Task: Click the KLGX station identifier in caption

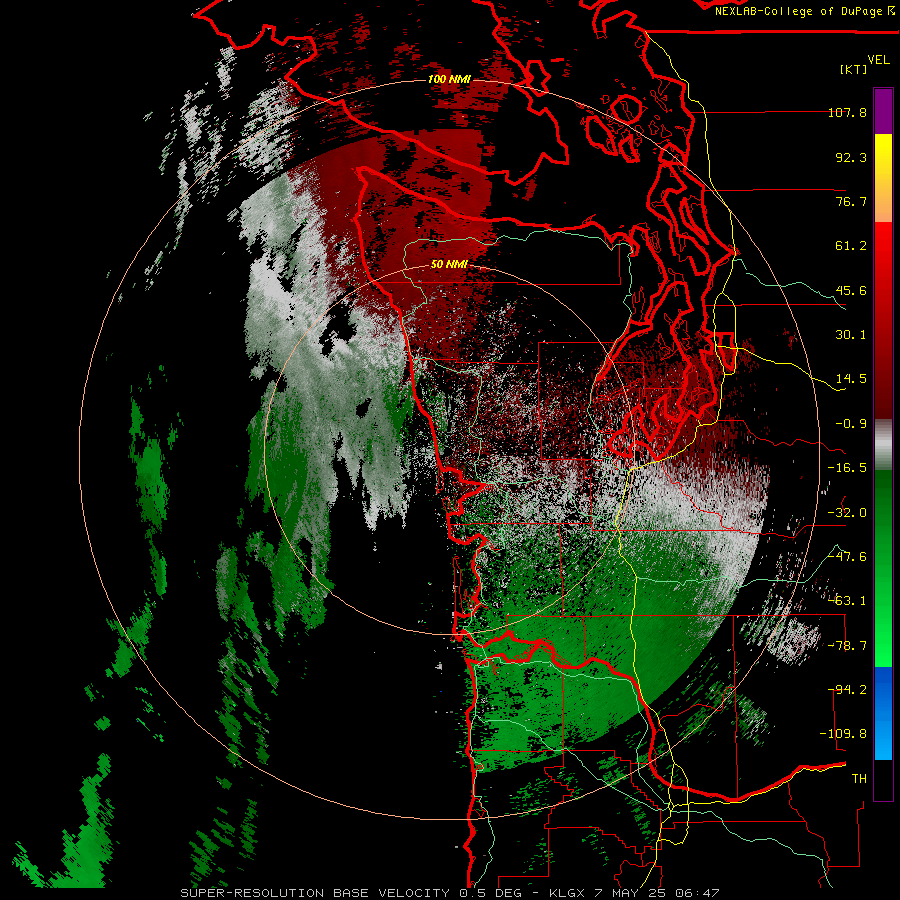Action: click(568, 893)
